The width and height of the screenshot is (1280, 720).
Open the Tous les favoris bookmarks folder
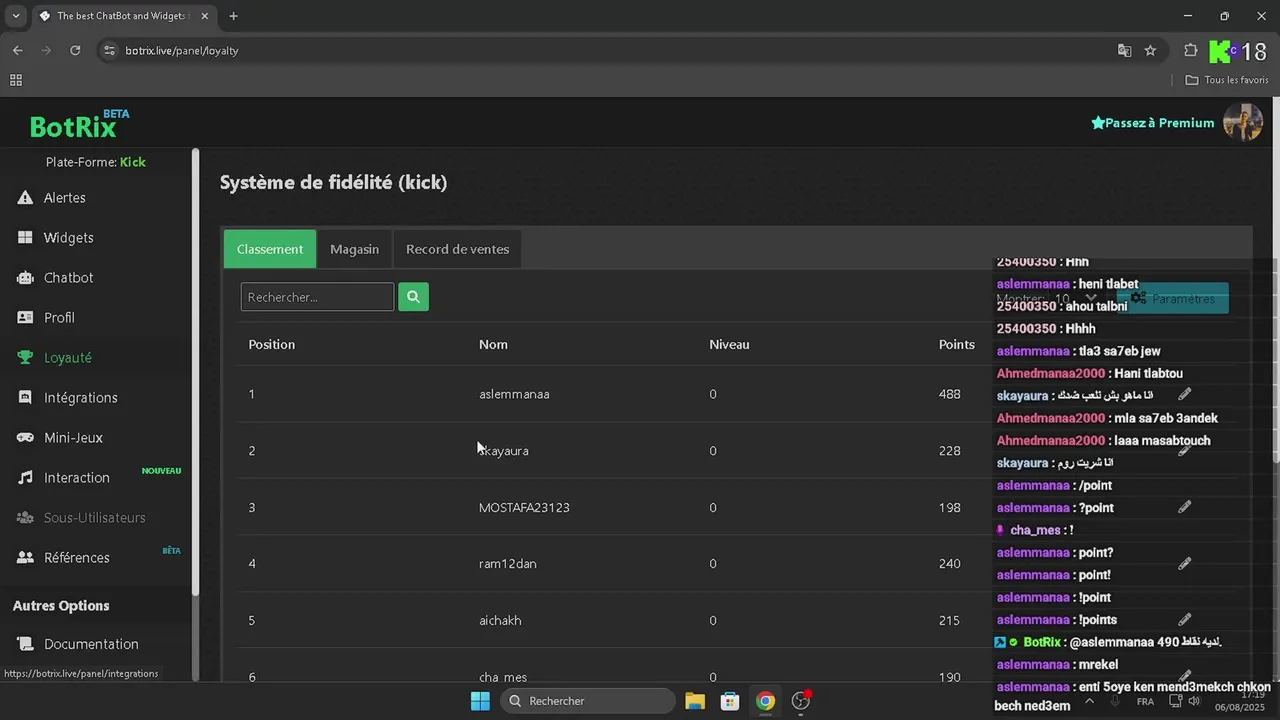tap(1227, 80)
